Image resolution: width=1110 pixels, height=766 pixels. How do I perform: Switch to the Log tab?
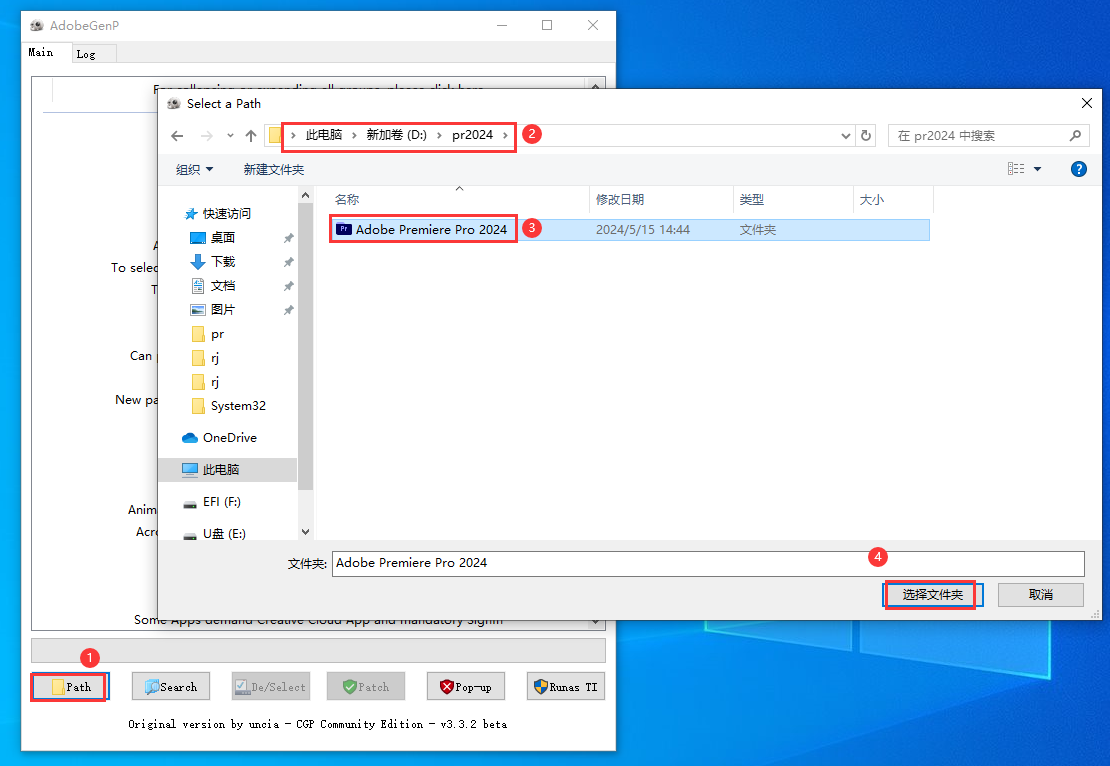[86, 54]
